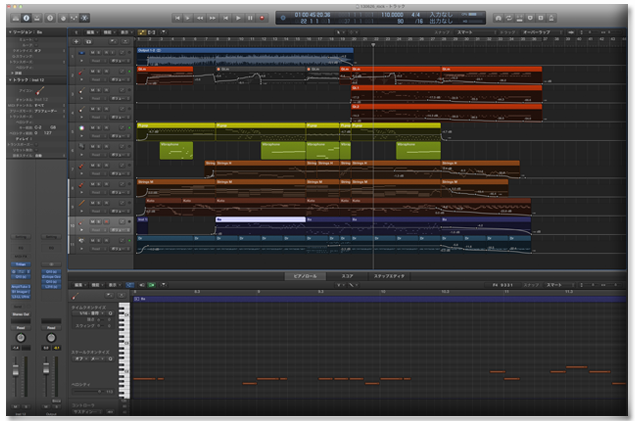The width and height of the screenshot is (635, 421).
Task: Switch to the スコア tab
Action: (x=347, y=276)
